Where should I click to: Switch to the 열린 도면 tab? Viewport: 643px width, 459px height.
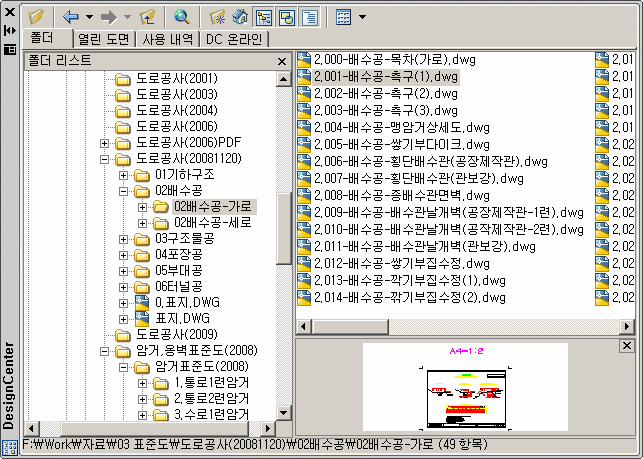104,39
